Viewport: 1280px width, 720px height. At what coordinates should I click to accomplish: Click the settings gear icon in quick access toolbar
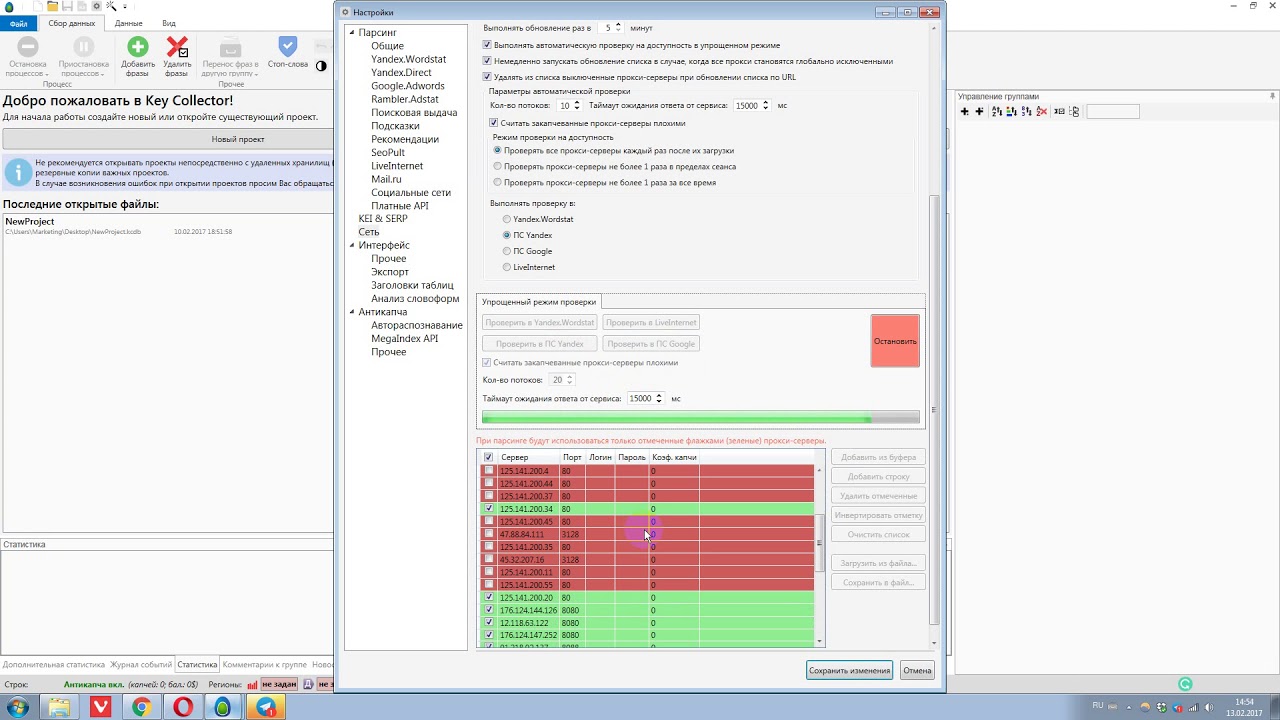pos(97,6)
